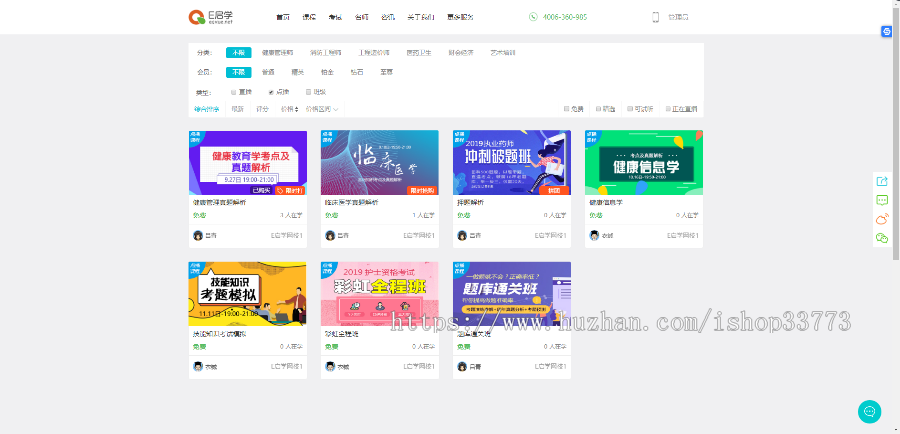Open the 彩虹全程班 course thumbnail
Image resolution: width=900 pixels, height=434 pixels.
coord(380,294)
